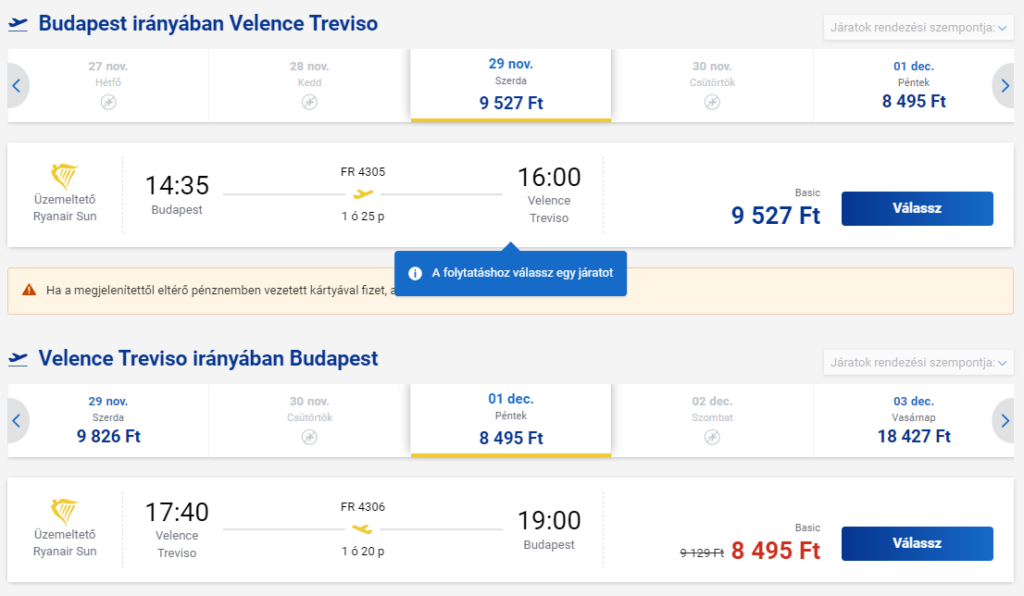Click the return flight plane icon beside Velence Treviso heading
This screenshot has width=1024, height=596.
coord(18,359)
